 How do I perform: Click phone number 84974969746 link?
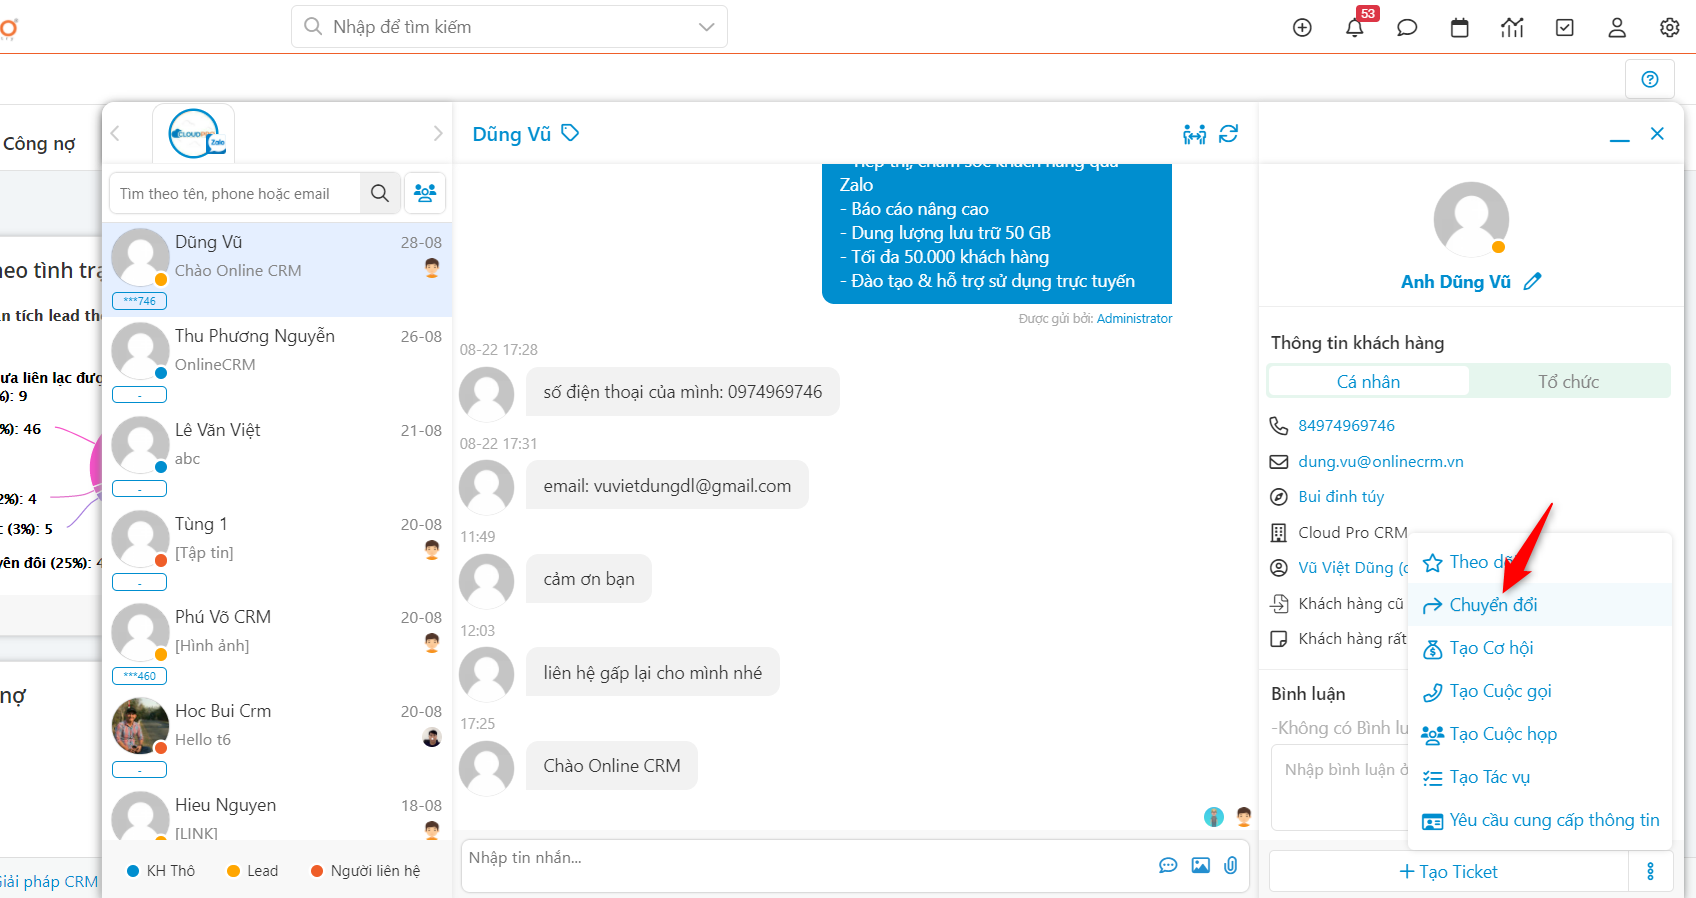[1346, 426]
